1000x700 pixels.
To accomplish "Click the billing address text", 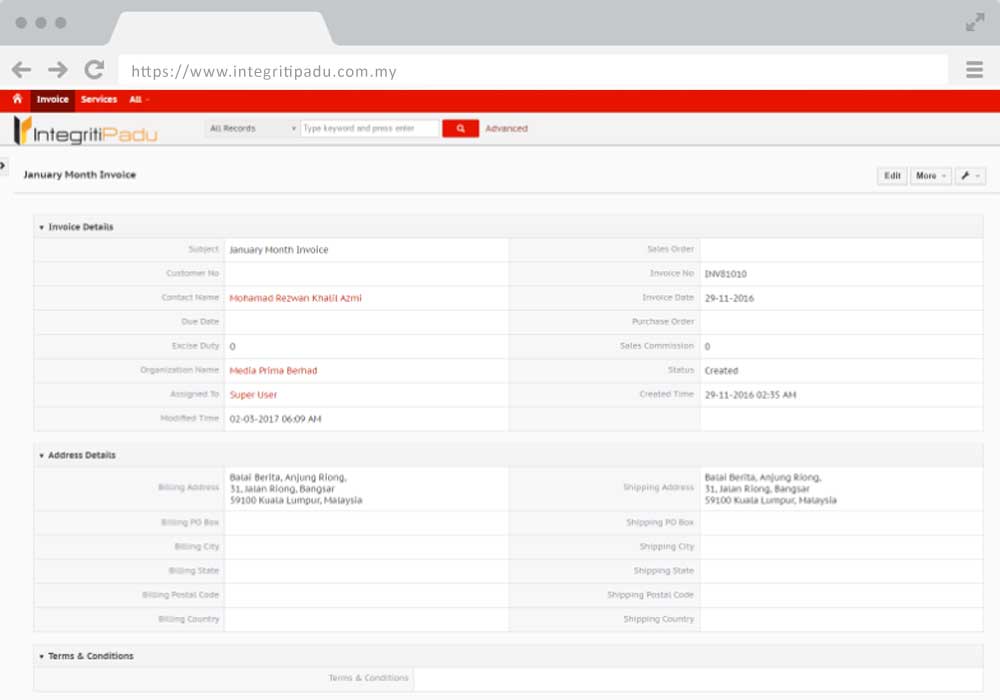I will (295, 488).
